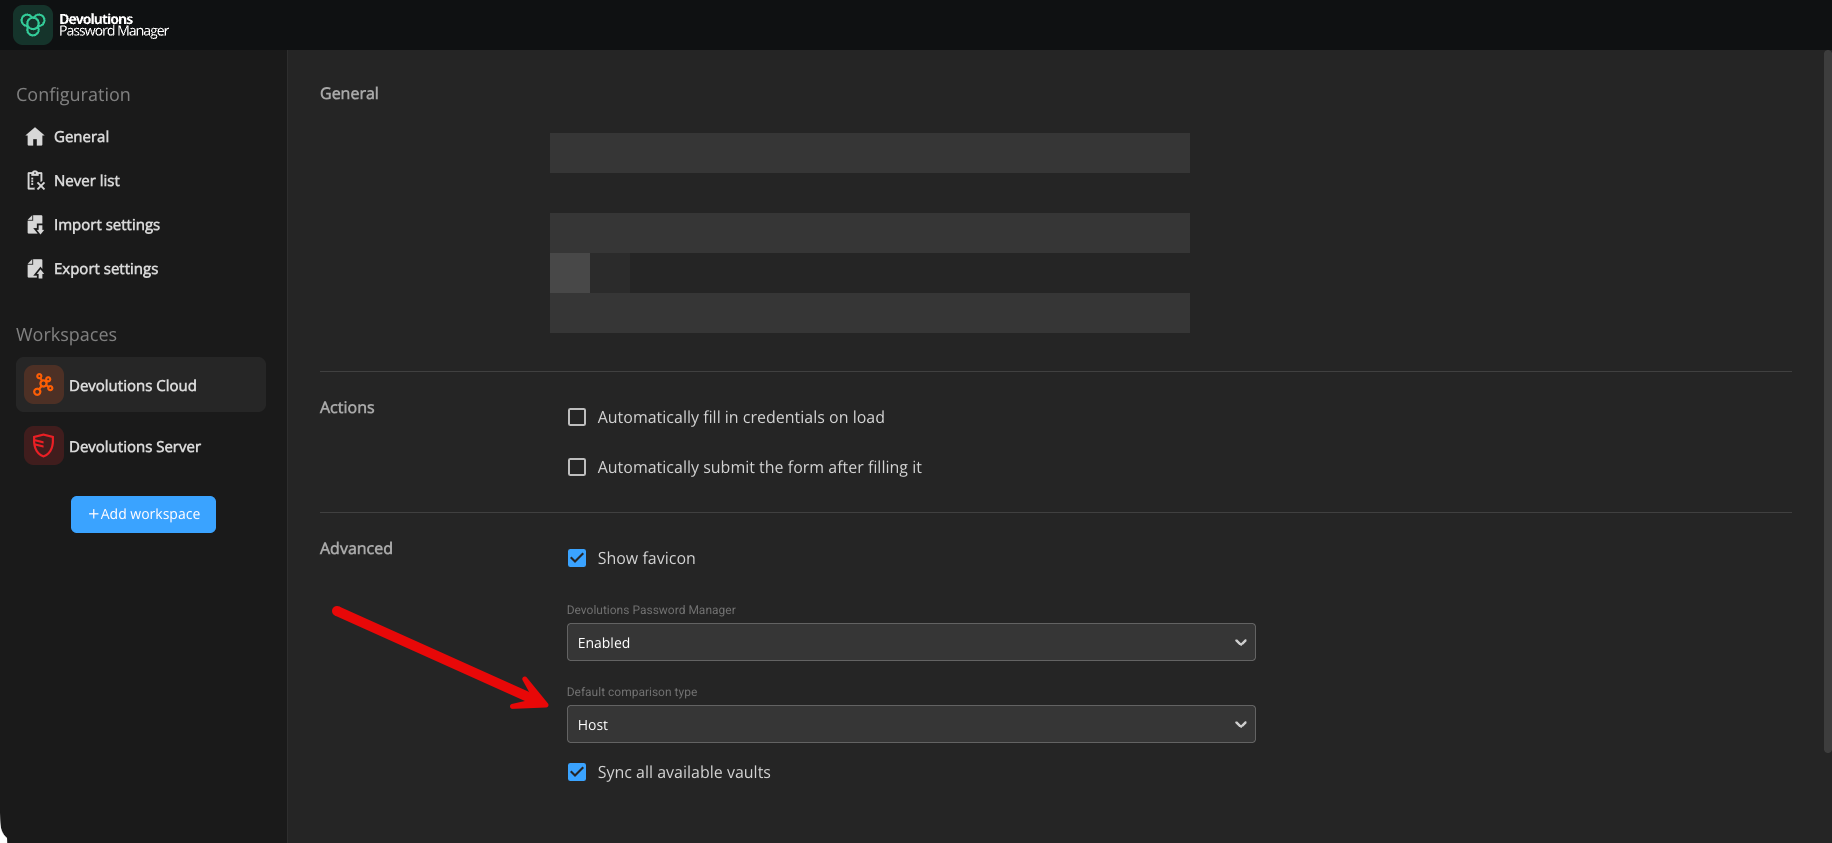This screenshot has width=1832, height=843.
Task: Click the Advanced section label
Action: pos(356,548)
